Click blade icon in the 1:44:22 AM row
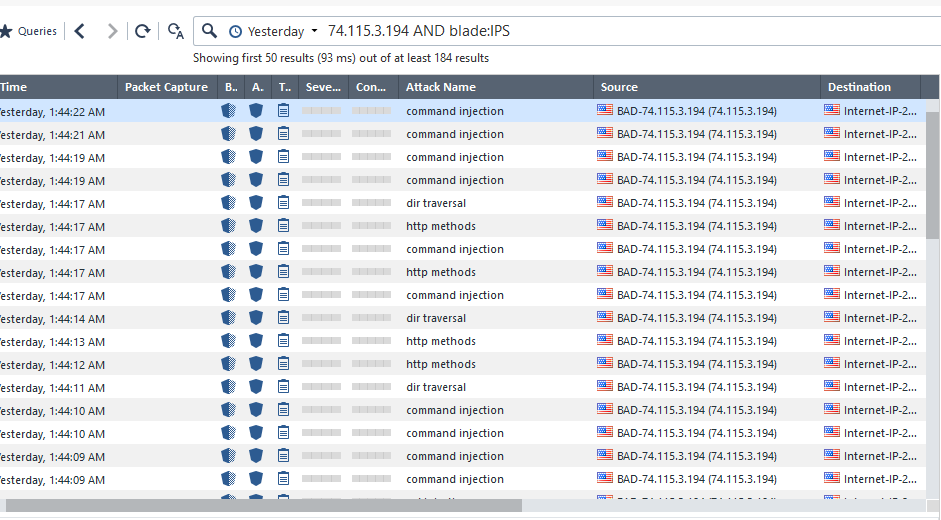941x520 pixels. [x=229, y=111]
